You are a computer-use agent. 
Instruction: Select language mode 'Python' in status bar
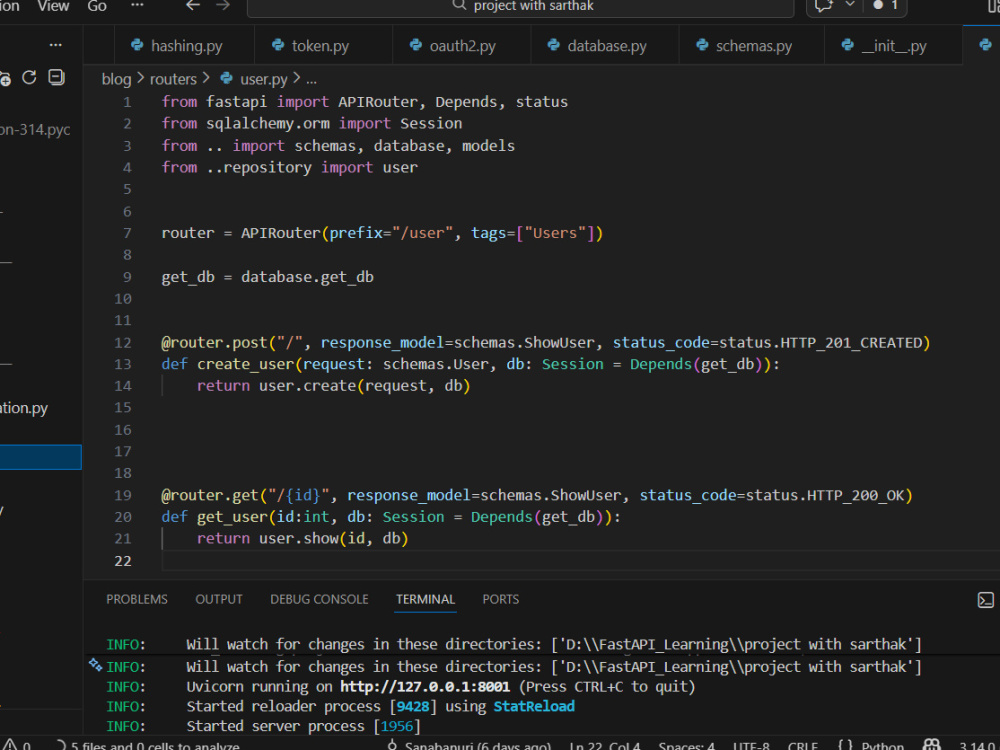click(x=883, y=745)
